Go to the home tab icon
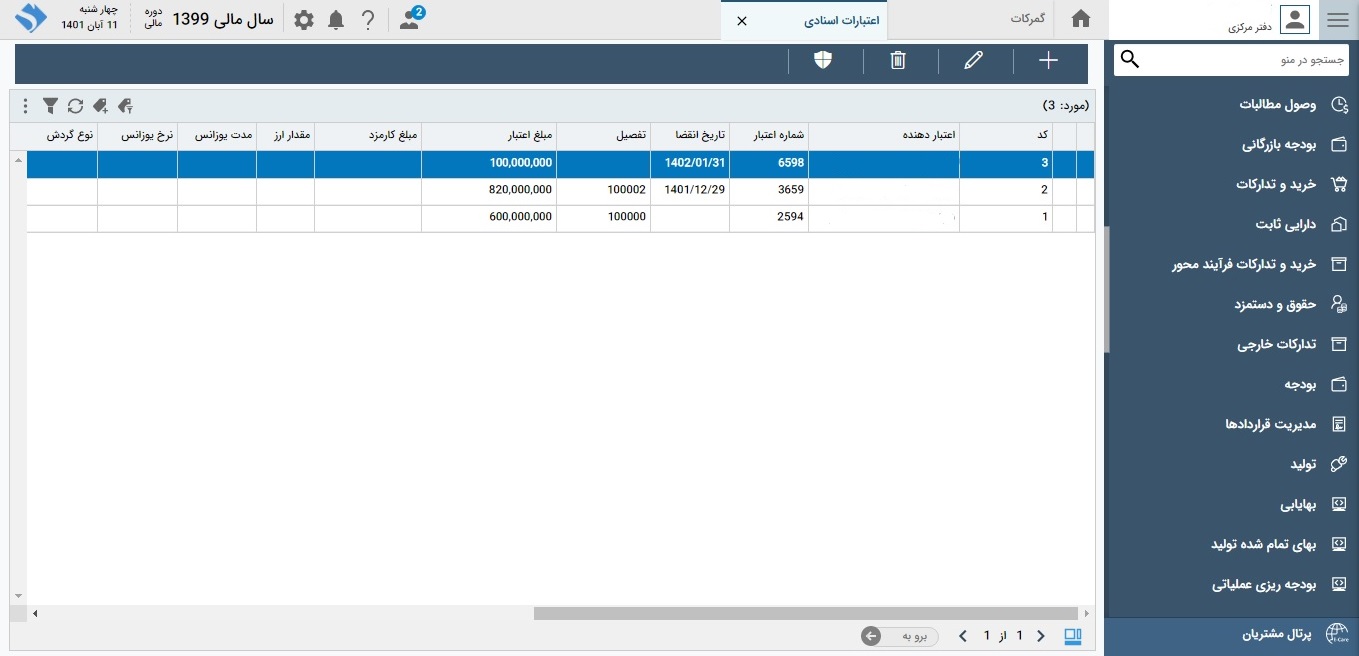Image resolution: width=1359 pixels, height=656 pixels. [1080, 19]
